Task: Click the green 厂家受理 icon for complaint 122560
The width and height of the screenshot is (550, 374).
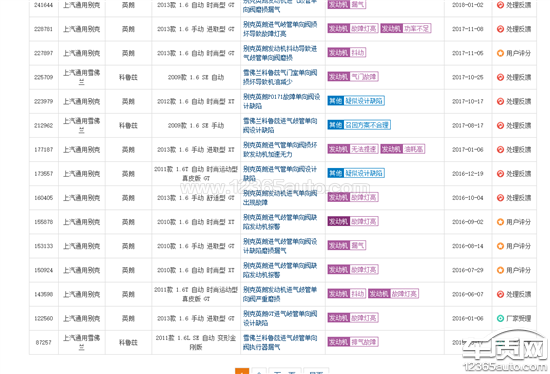Action: point(501,318)
